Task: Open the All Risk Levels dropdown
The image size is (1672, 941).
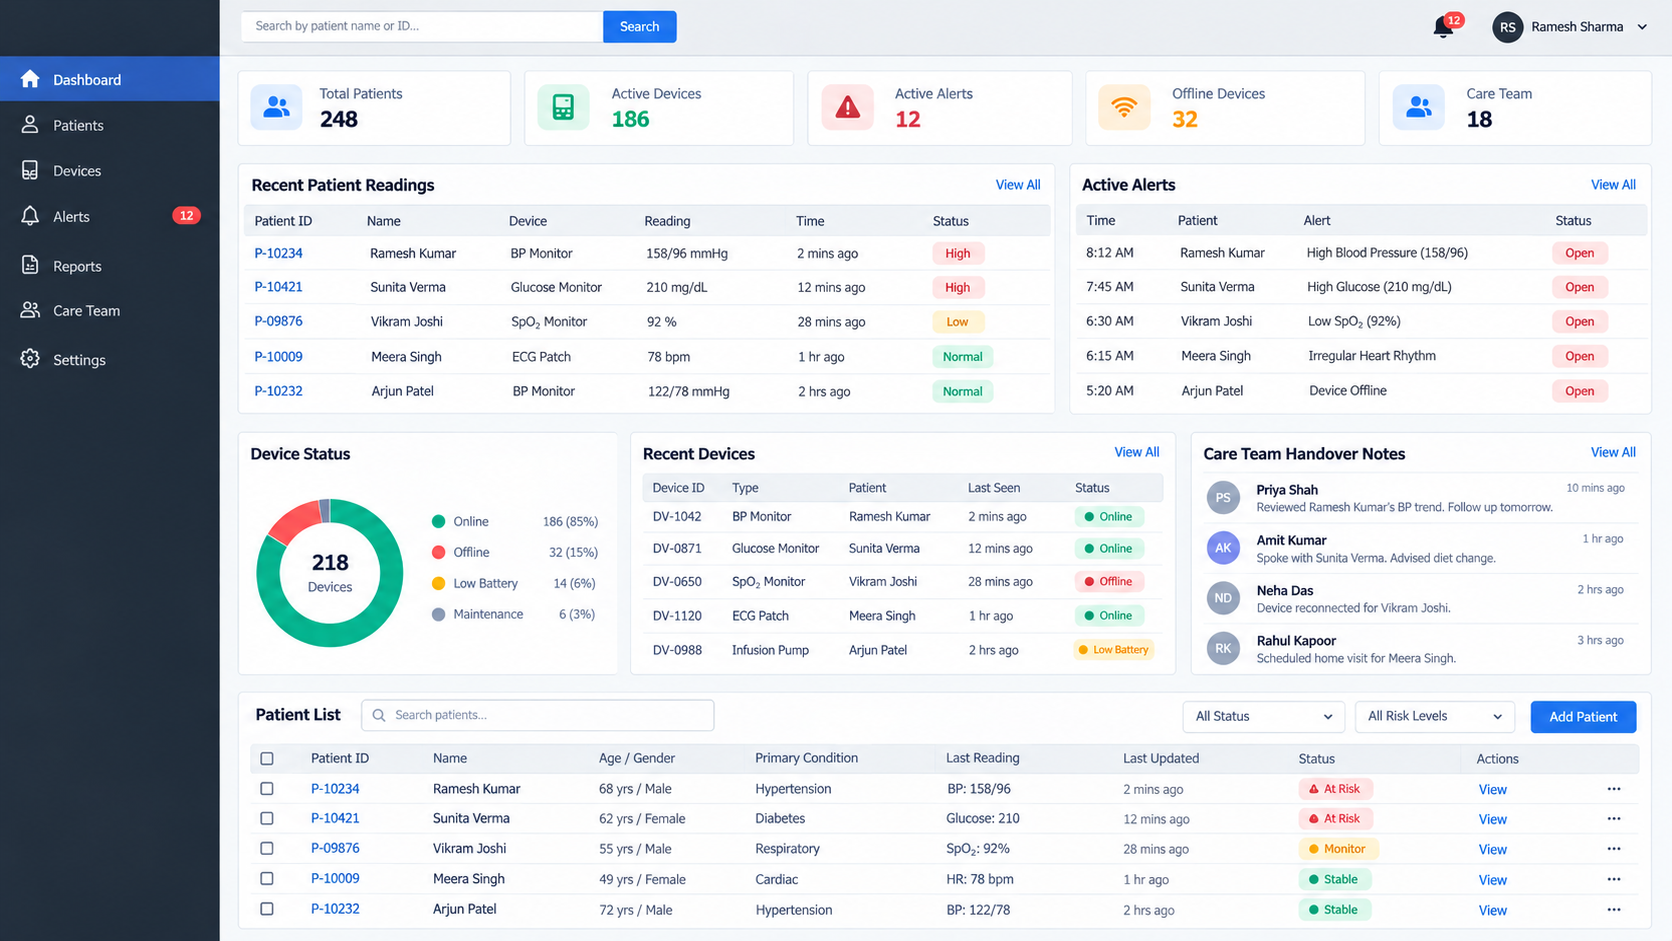Action: tap(1435, 716)
